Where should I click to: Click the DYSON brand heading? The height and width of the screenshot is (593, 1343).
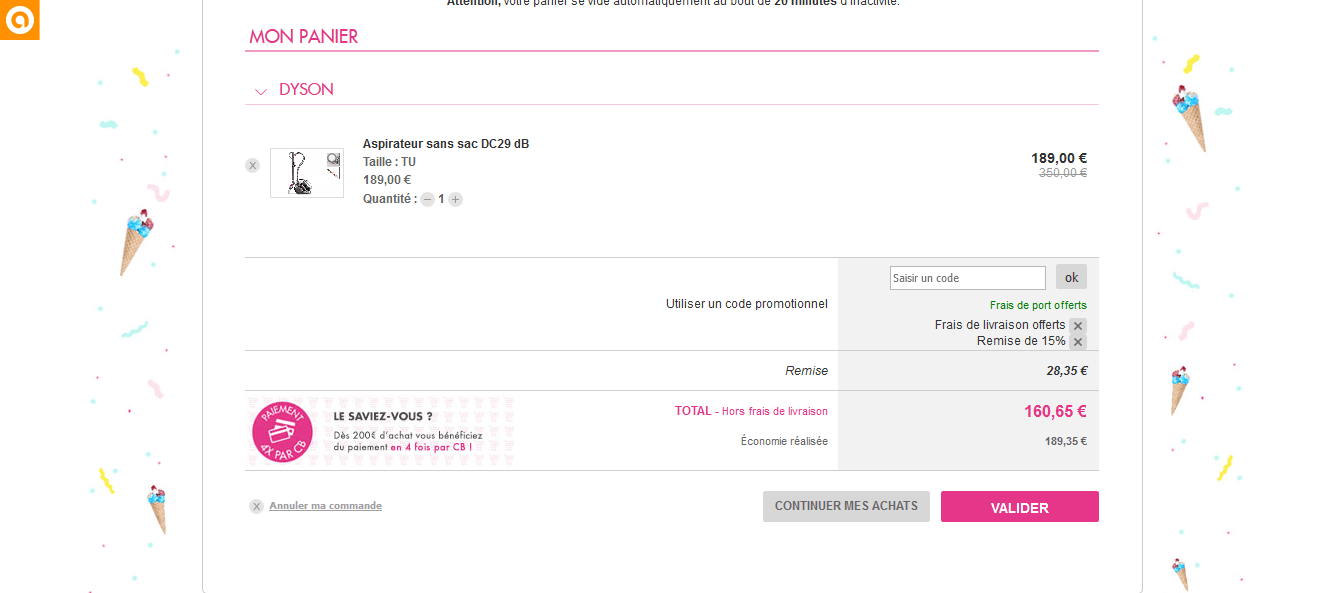[x=306, y=89]
